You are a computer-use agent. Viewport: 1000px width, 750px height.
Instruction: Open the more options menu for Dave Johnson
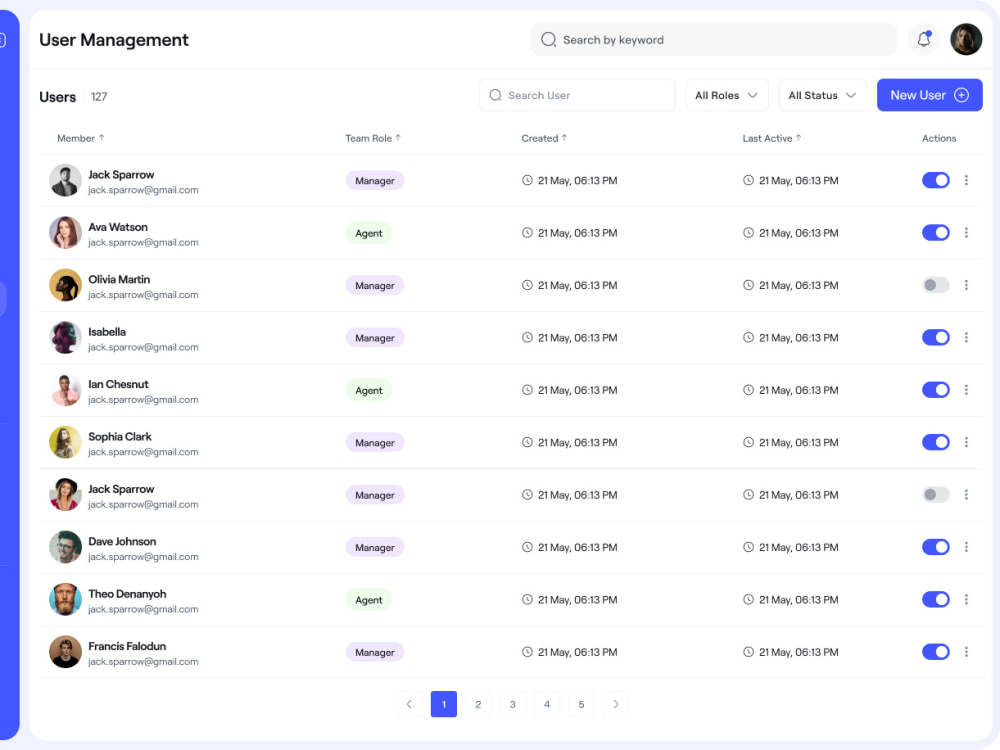click(x=966, y=547)
